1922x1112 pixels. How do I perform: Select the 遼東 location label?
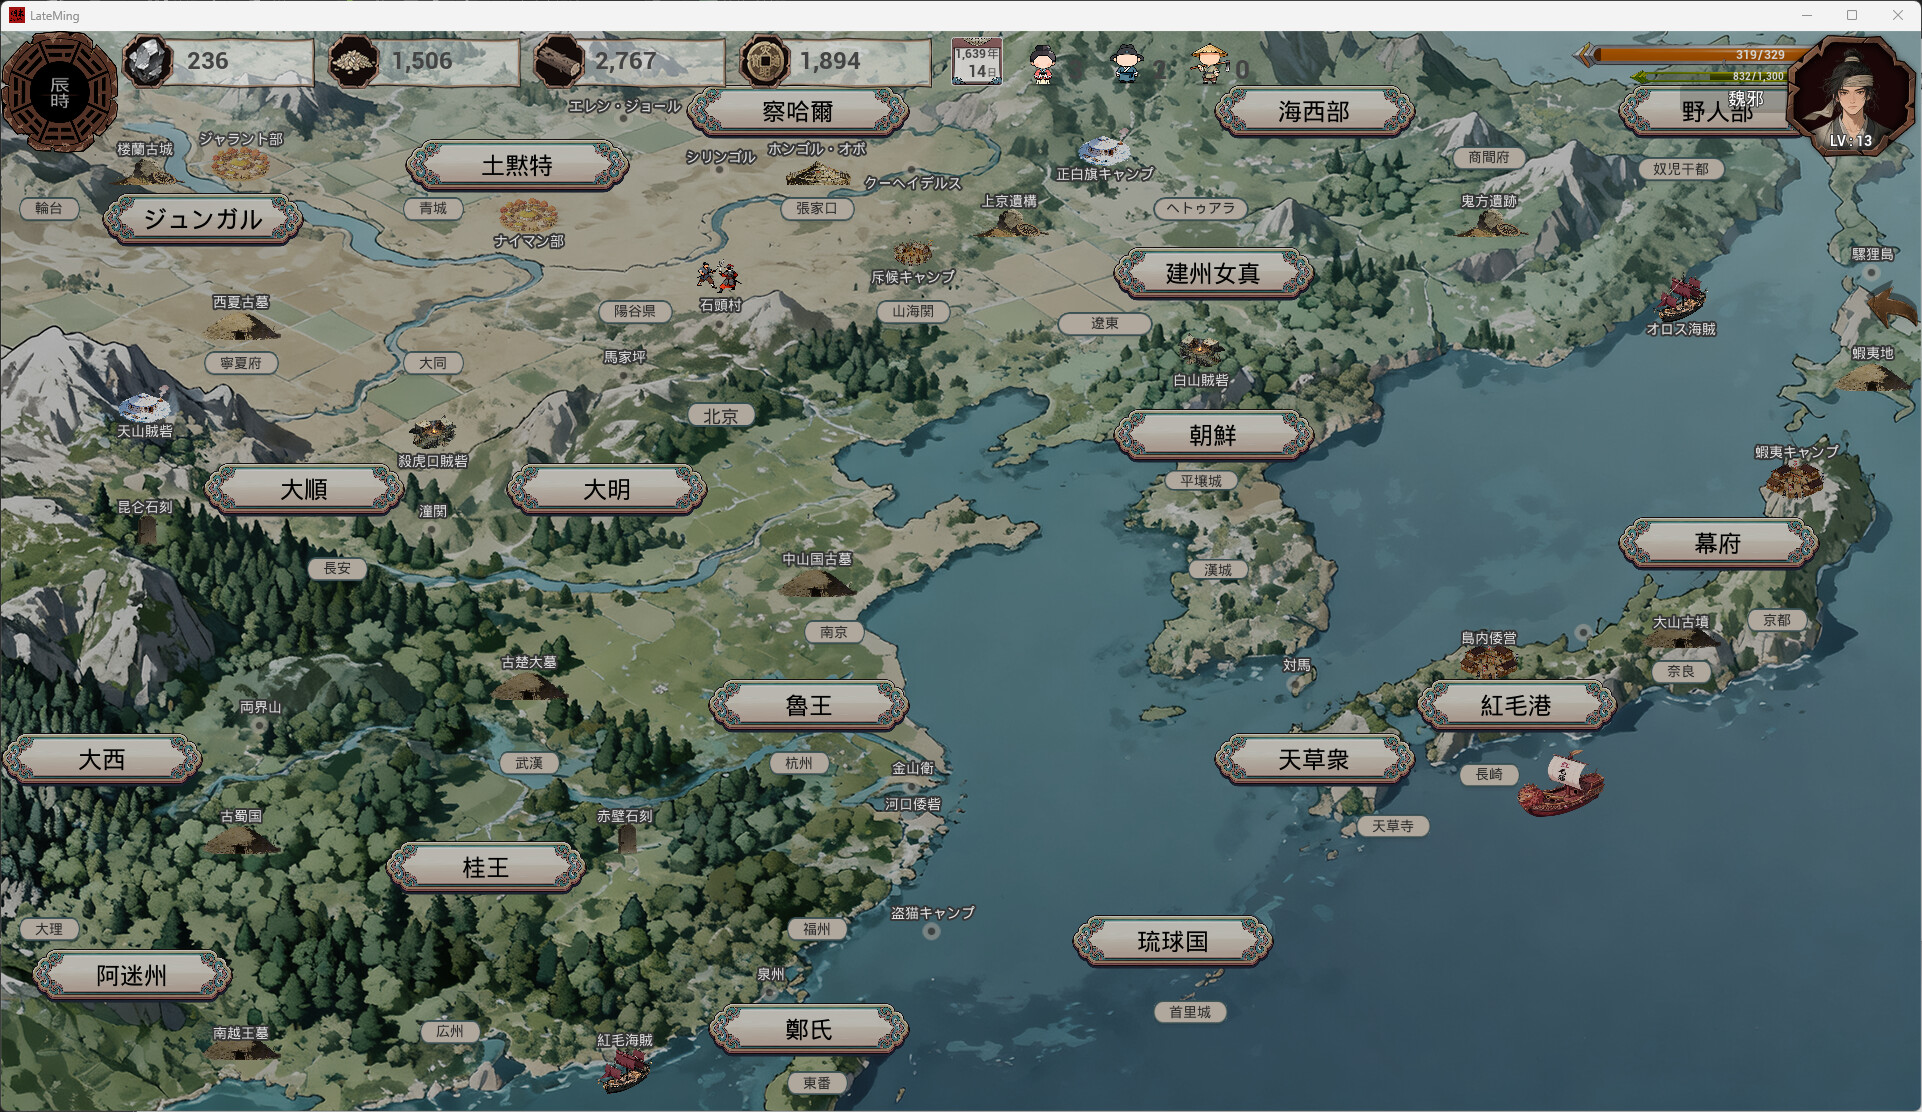(1105, 323)
